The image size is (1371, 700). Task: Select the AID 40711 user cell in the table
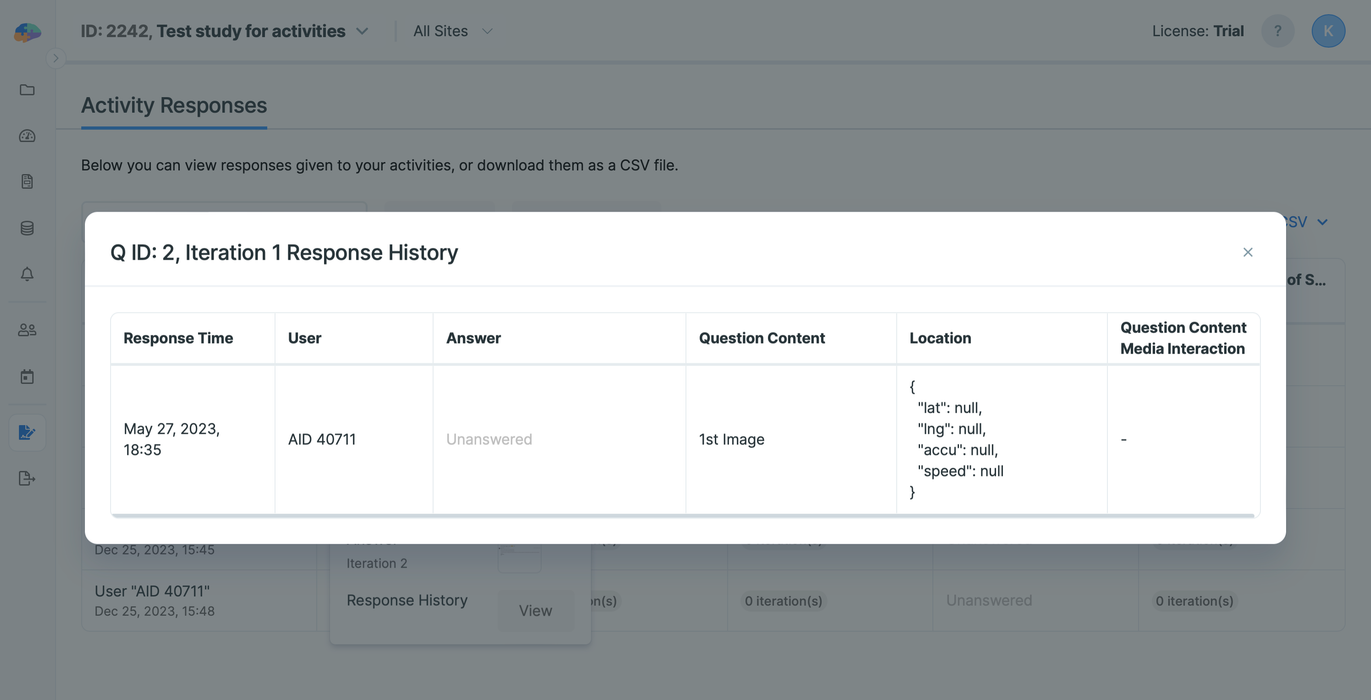[322, 438]
